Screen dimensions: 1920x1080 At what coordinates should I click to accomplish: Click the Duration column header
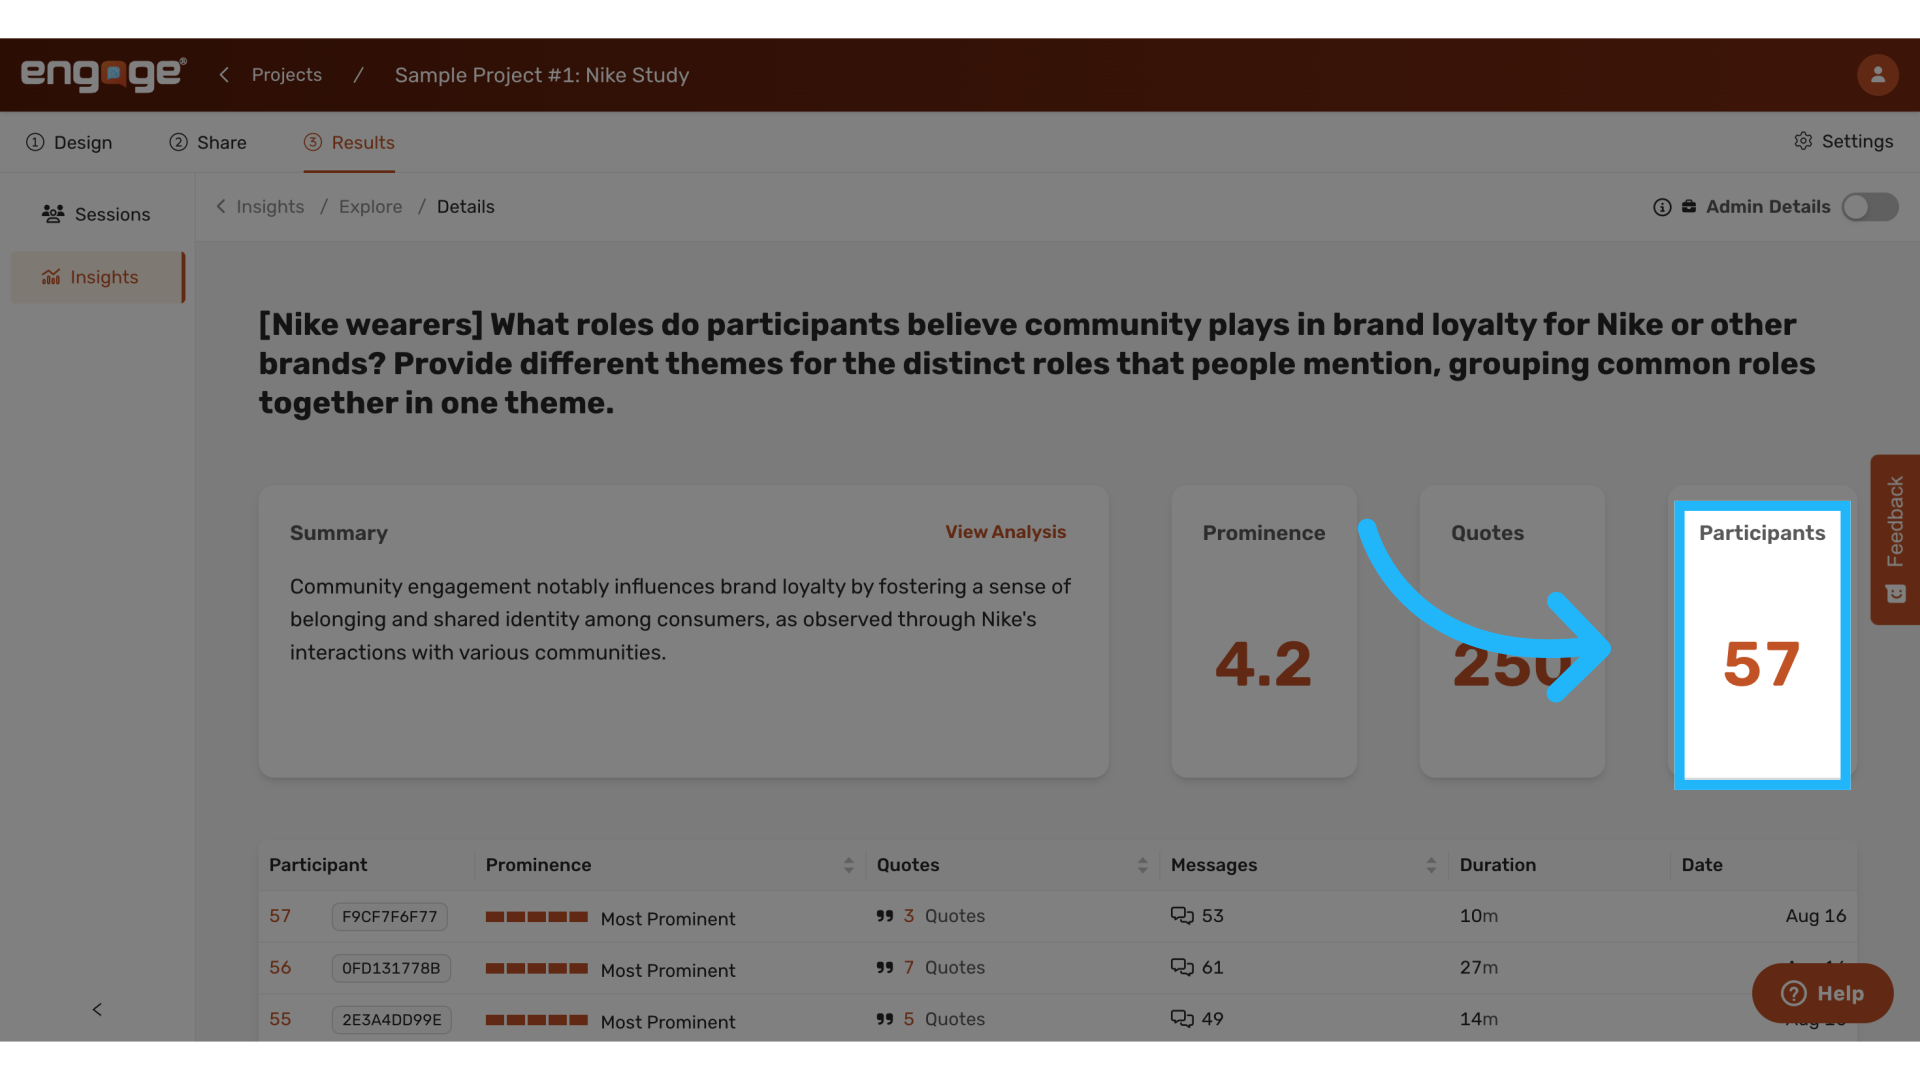1498,865
